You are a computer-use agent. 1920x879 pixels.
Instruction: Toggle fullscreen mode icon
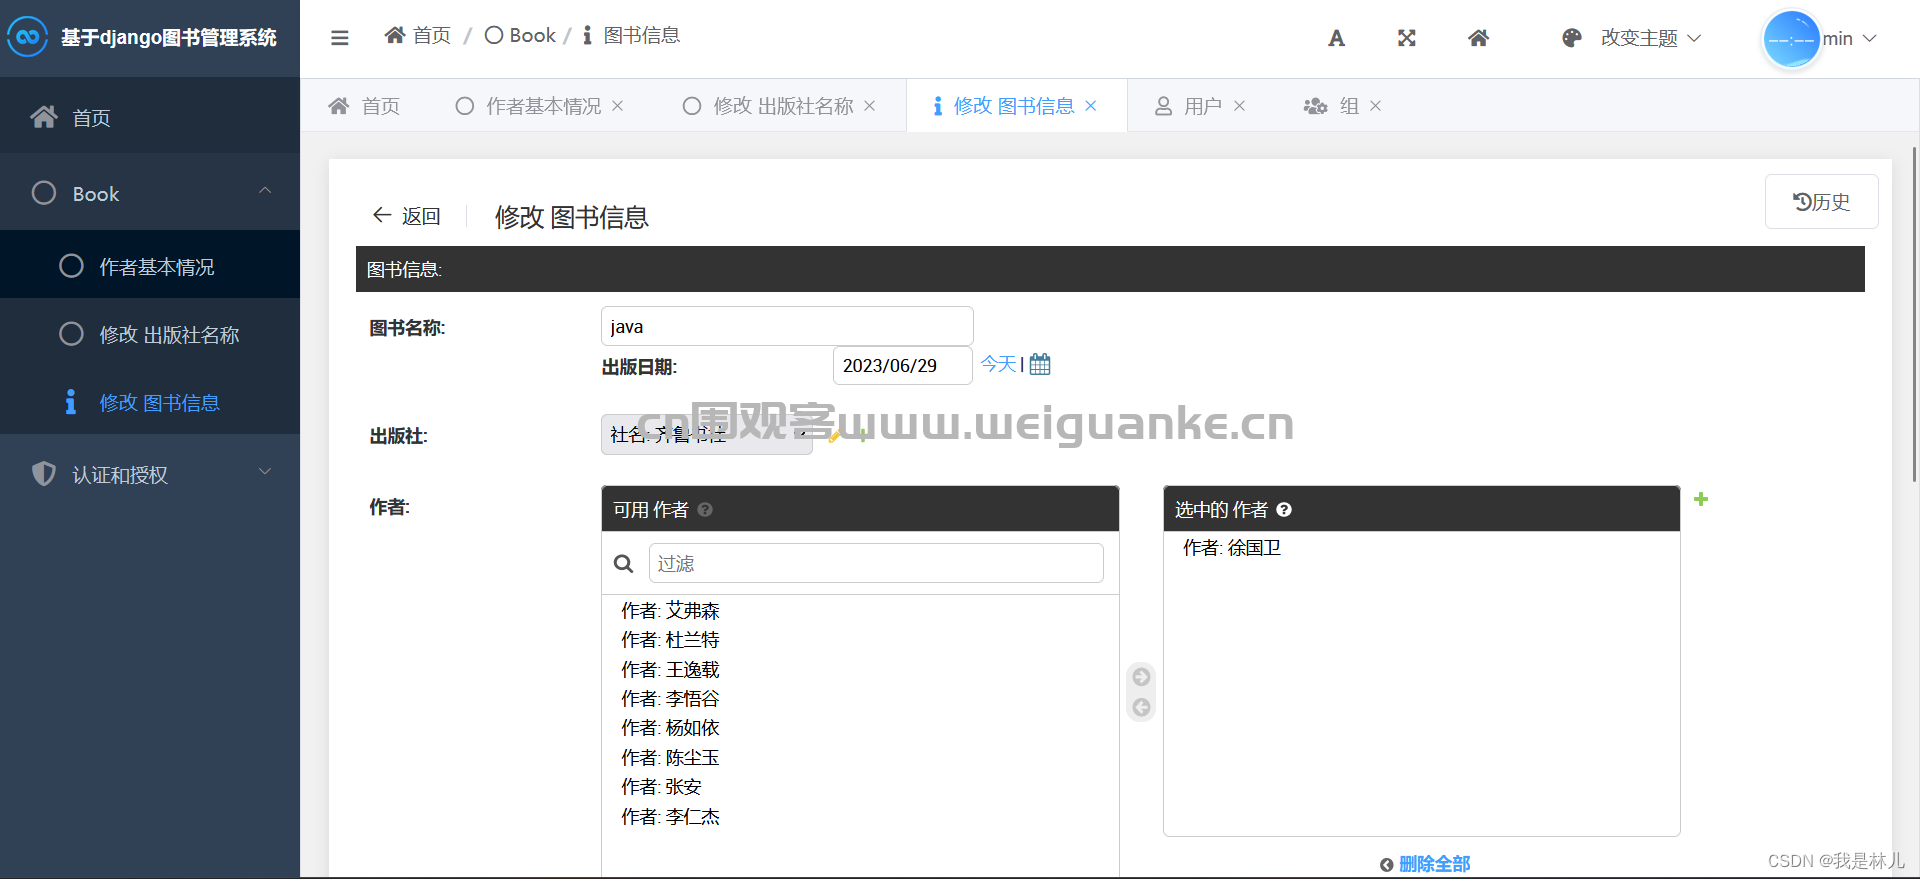point(1407,38)
